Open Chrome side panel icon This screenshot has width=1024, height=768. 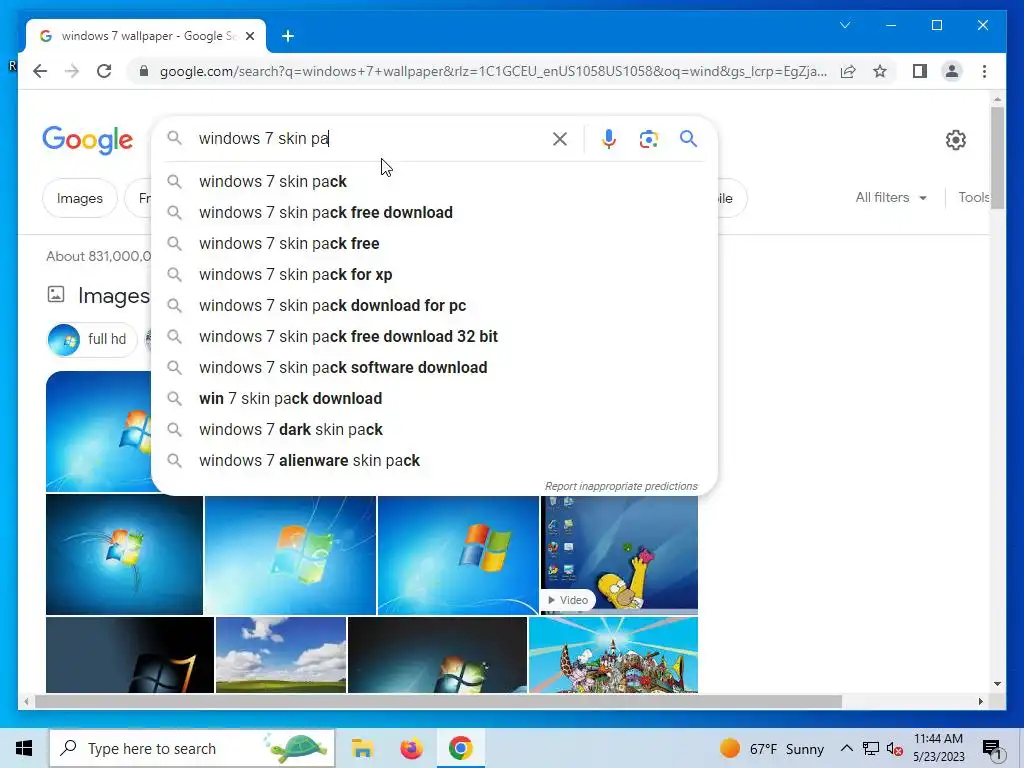pos(920,71)
